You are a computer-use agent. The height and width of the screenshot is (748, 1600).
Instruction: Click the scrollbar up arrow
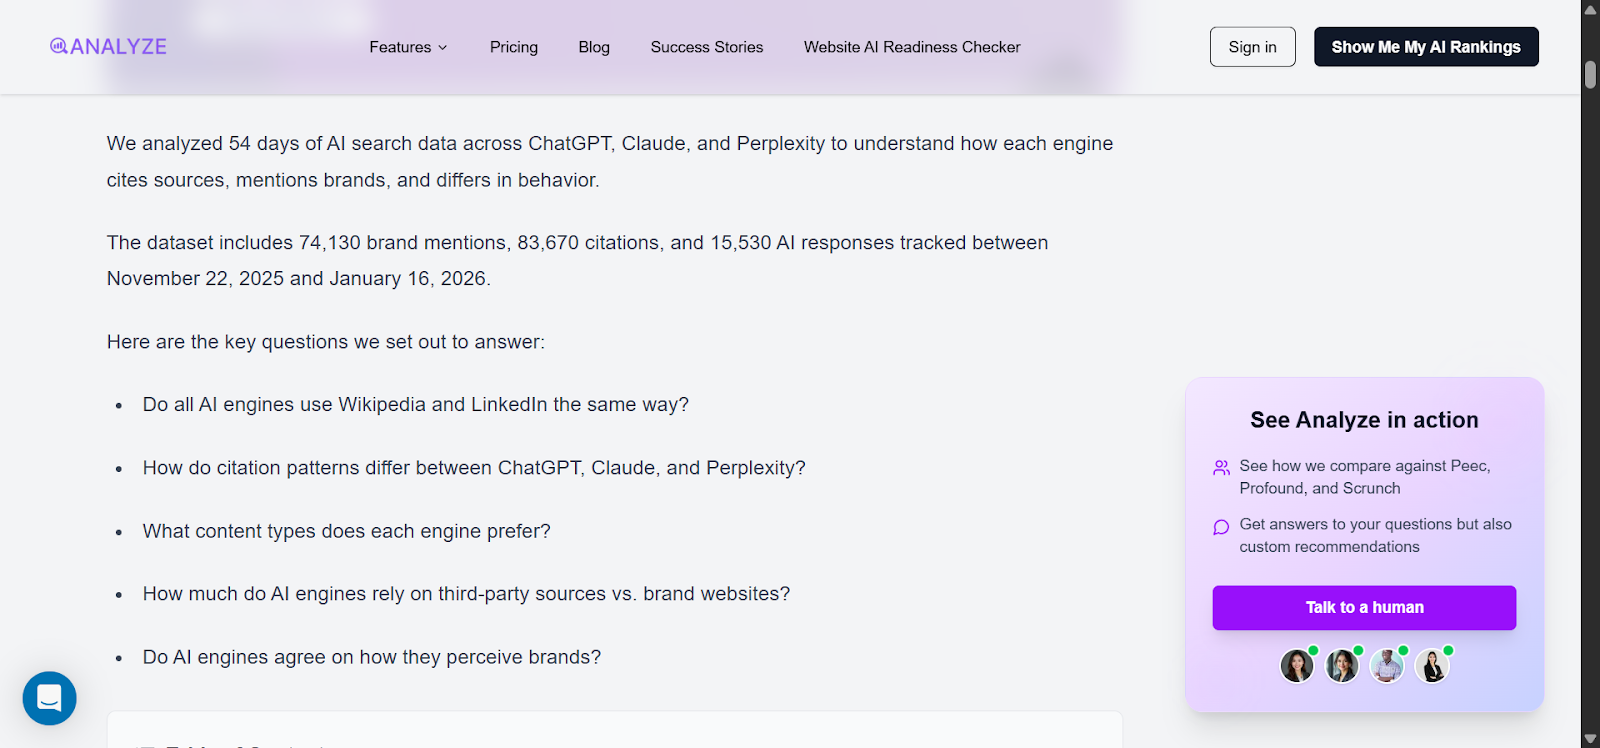pos(1588,10)
